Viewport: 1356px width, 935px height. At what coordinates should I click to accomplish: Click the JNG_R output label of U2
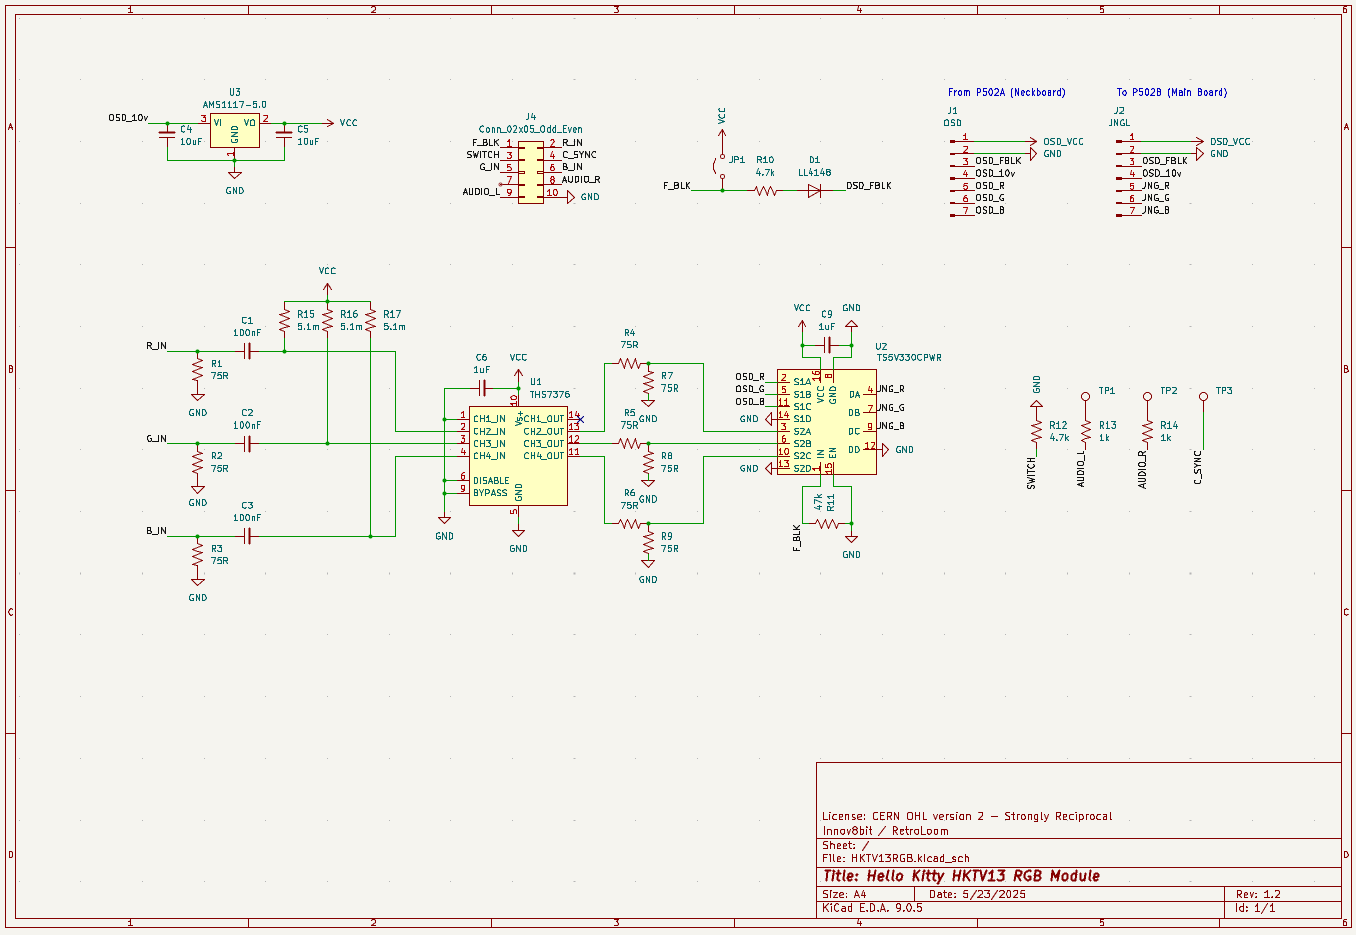(x=891, y=389)
